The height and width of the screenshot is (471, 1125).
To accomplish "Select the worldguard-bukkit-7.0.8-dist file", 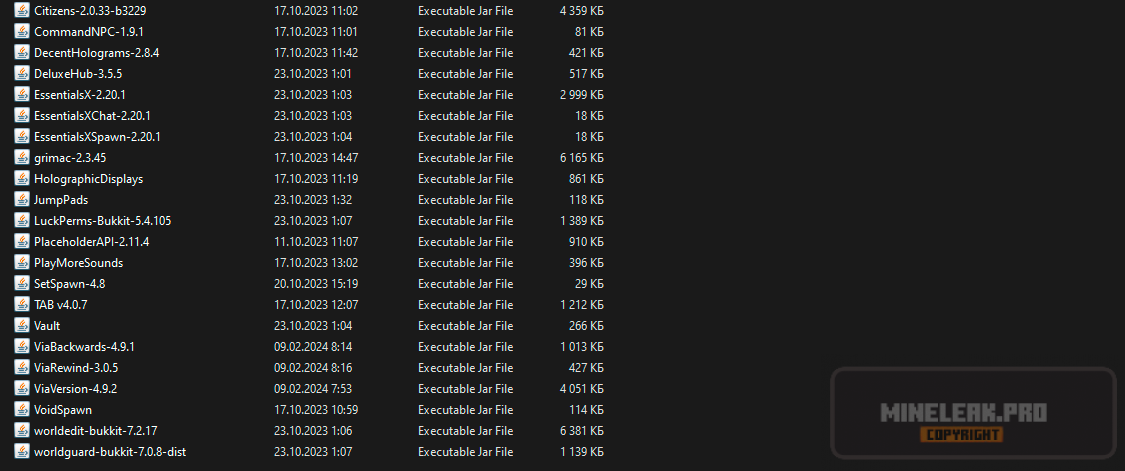I will (x=109, y=451).
